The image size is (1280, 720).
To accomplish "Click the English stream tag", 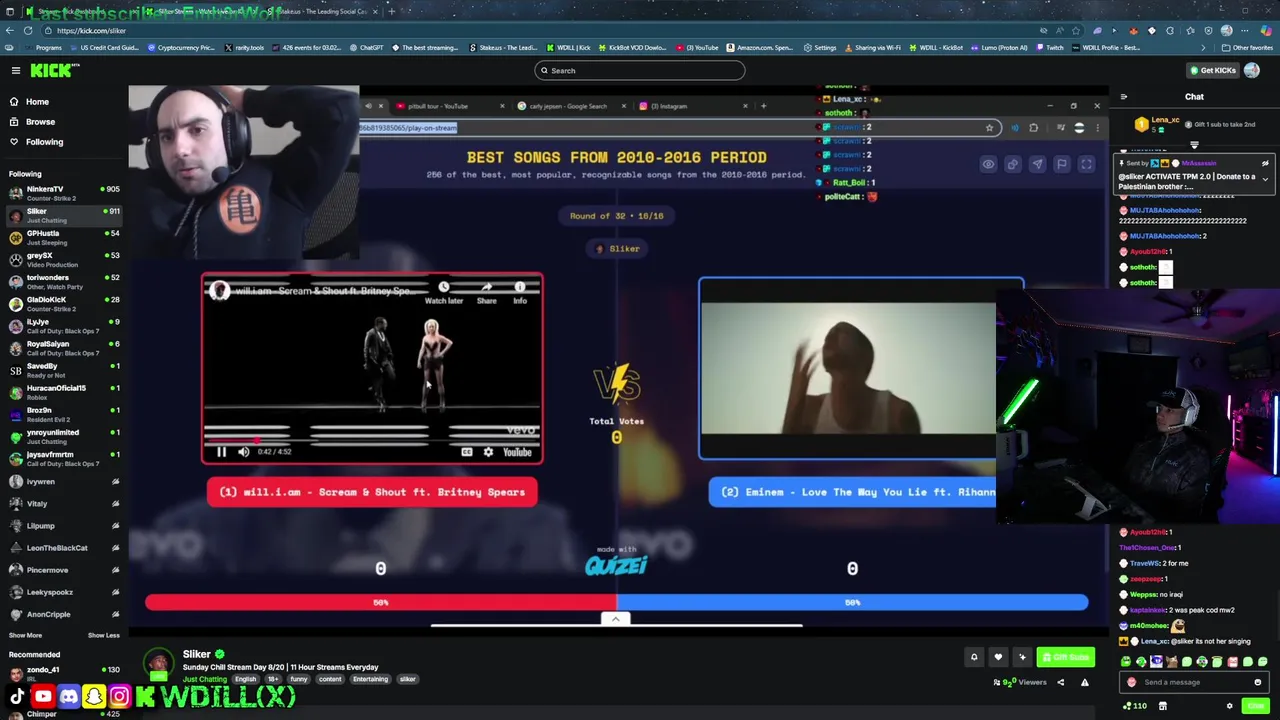I will coord(245,679).
